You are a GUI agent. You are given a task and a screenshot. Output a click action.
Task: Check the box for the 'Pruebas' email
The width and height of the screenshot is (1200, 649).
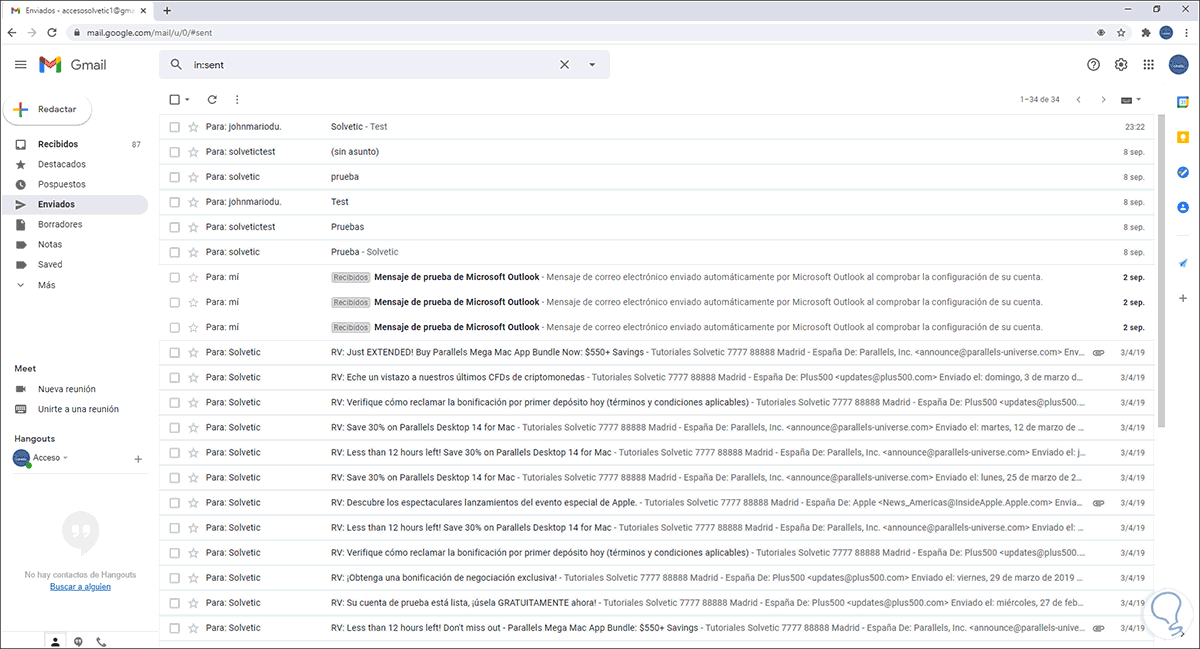click(x=174, y=227)
